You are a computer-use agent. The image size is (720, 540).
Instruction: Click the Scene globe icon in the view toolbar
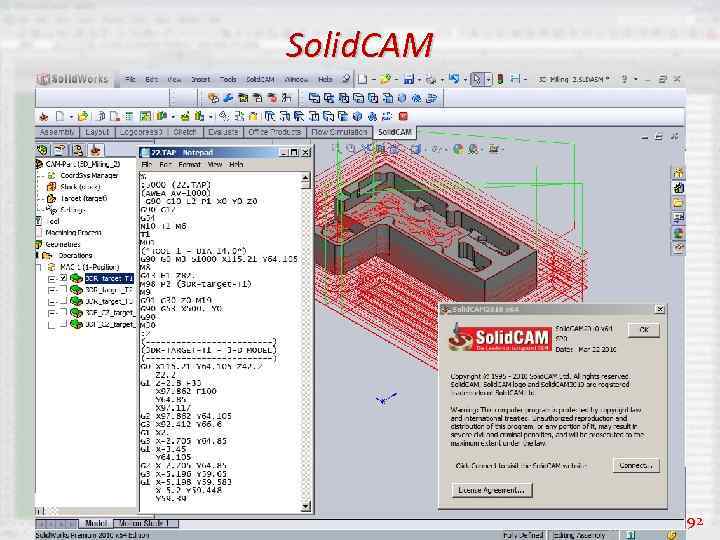click(x=473, y=149)
